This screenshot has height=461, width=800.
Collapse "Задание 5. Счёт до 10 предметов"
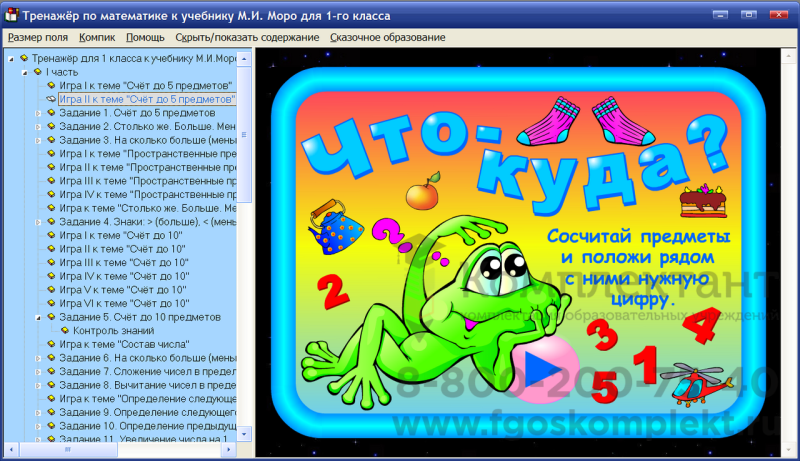38,317
